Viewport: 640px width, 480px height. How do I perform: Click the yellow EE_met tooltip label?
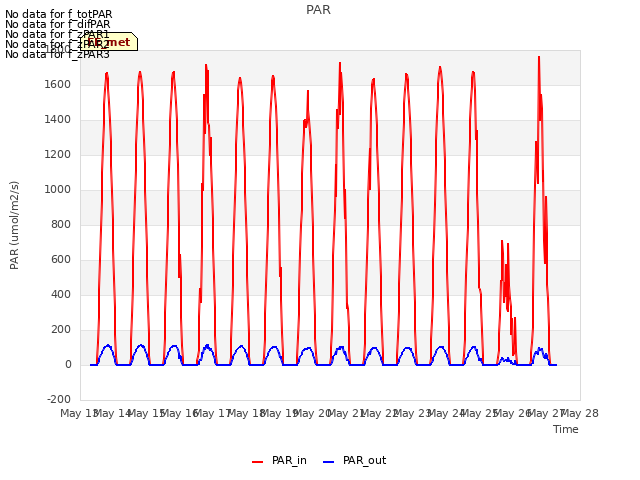109,42
